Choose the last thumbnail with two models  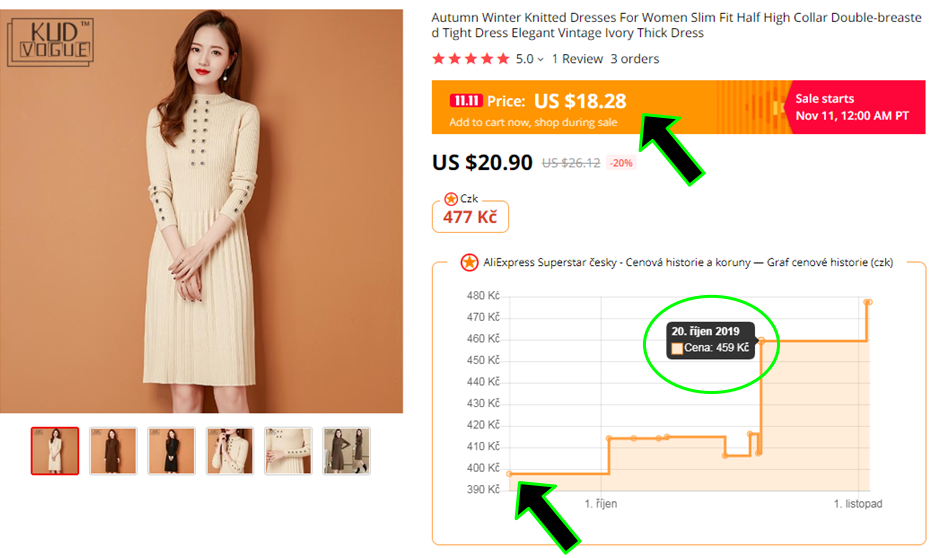pos(346,451)
